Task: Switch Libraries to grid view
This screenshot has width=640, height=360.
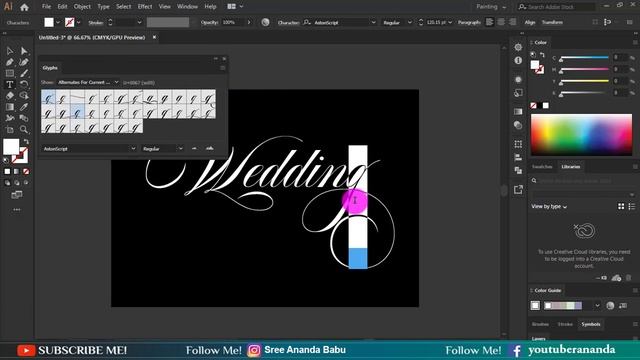Action: 621,207
